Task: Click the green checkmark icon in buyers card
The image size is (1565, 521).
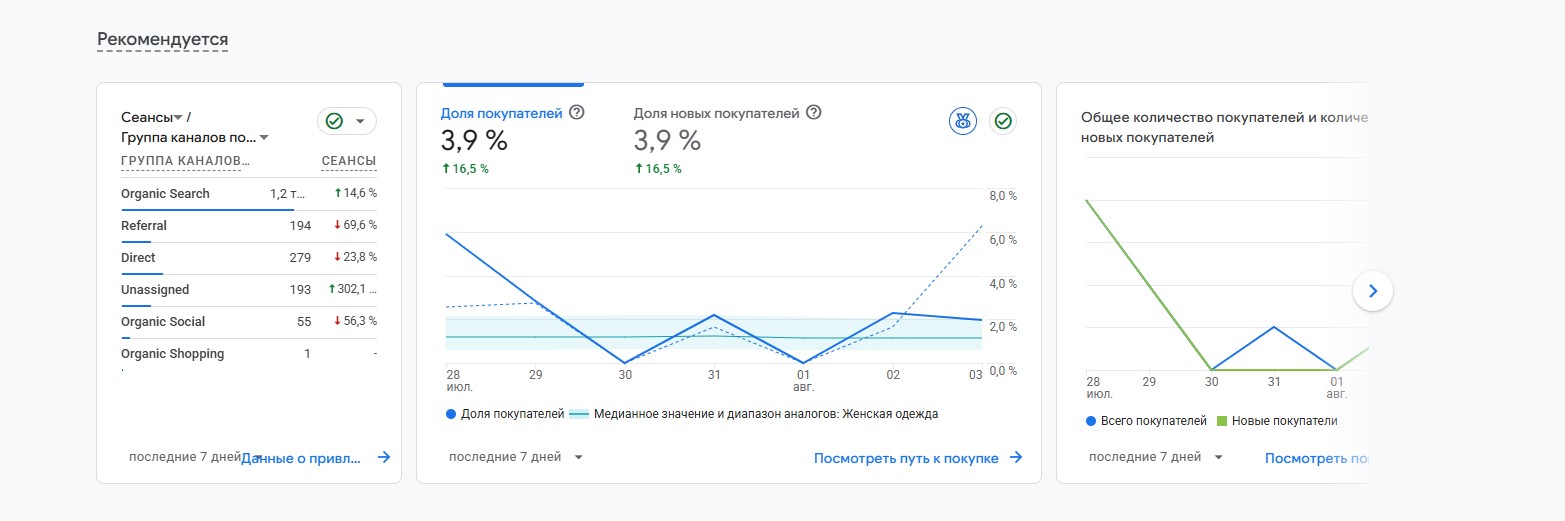Action: pyautogui.click(x=1003, y=121)
